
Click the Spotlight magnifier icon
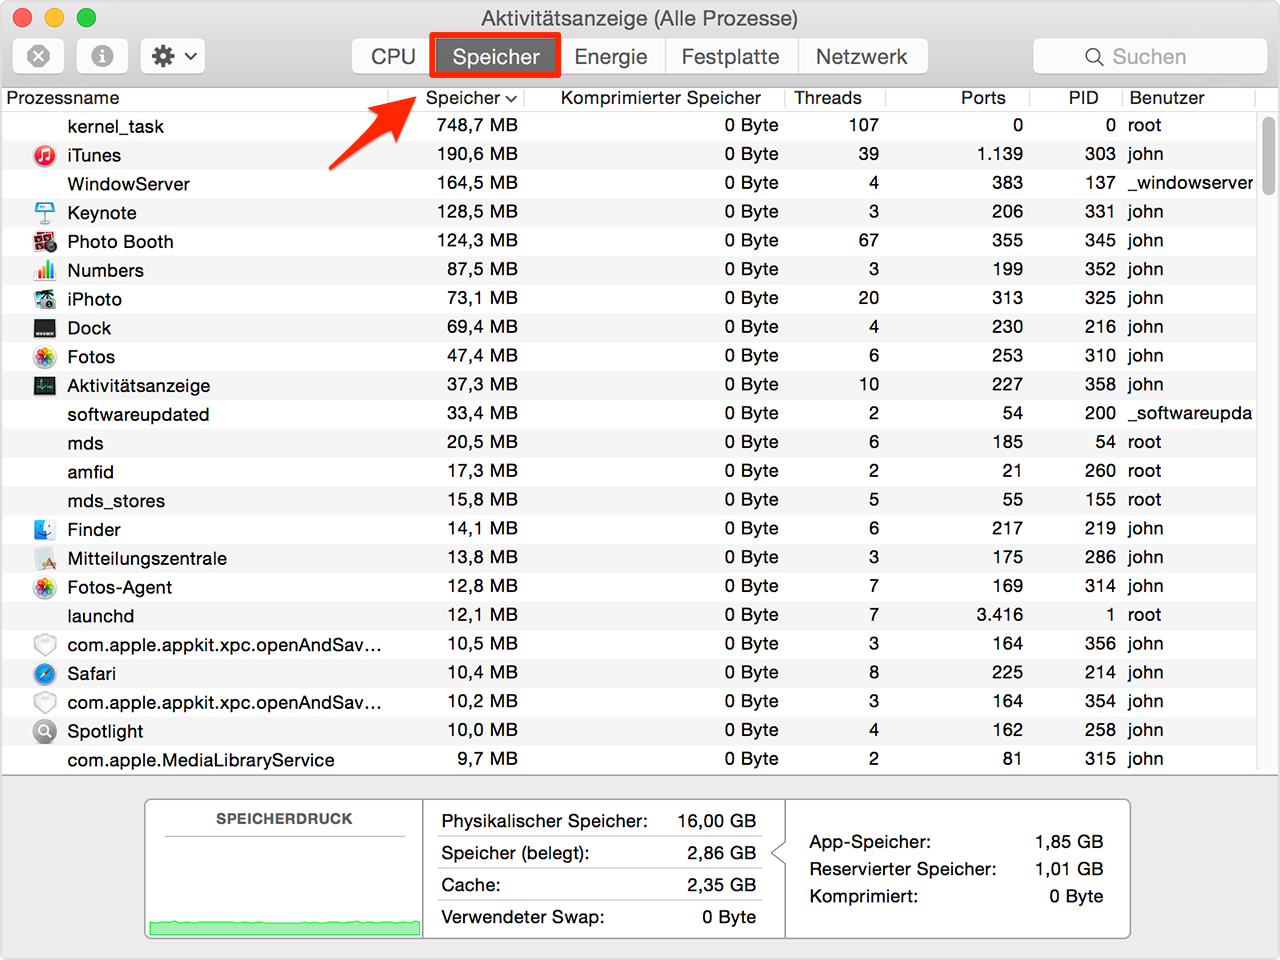coord(45,731)
